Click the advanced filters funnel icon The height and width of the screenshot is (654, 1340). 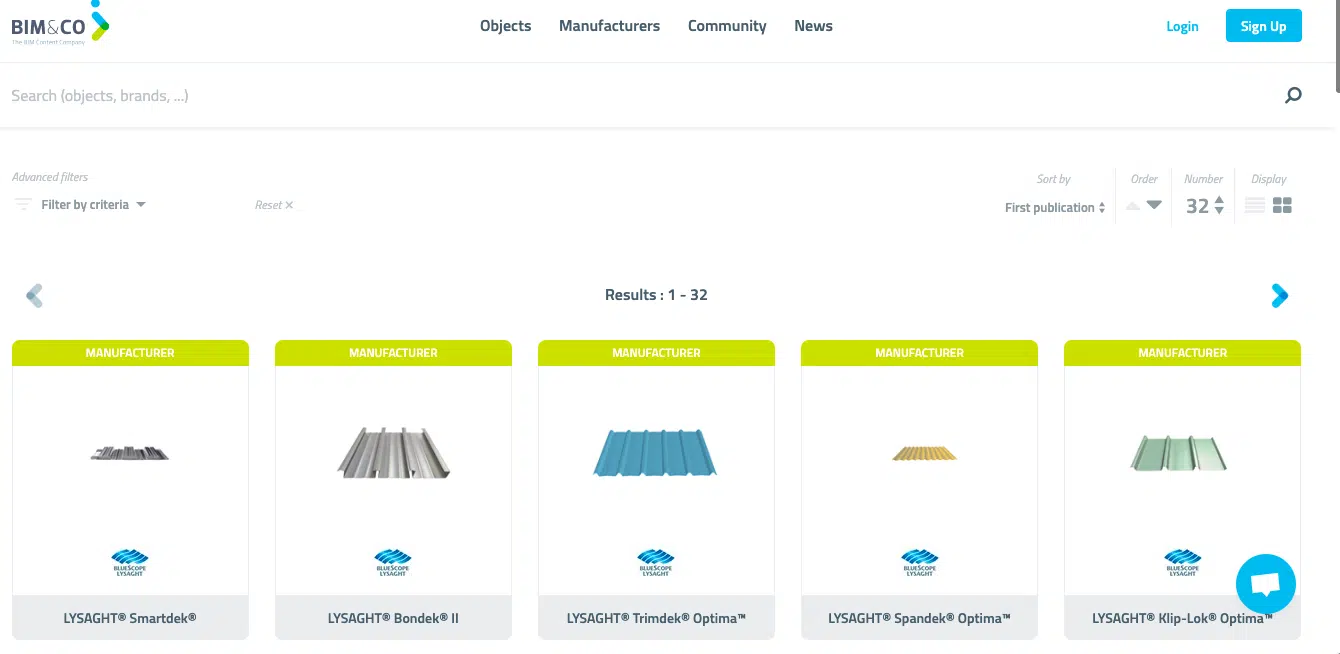click(x=22, y=204)
